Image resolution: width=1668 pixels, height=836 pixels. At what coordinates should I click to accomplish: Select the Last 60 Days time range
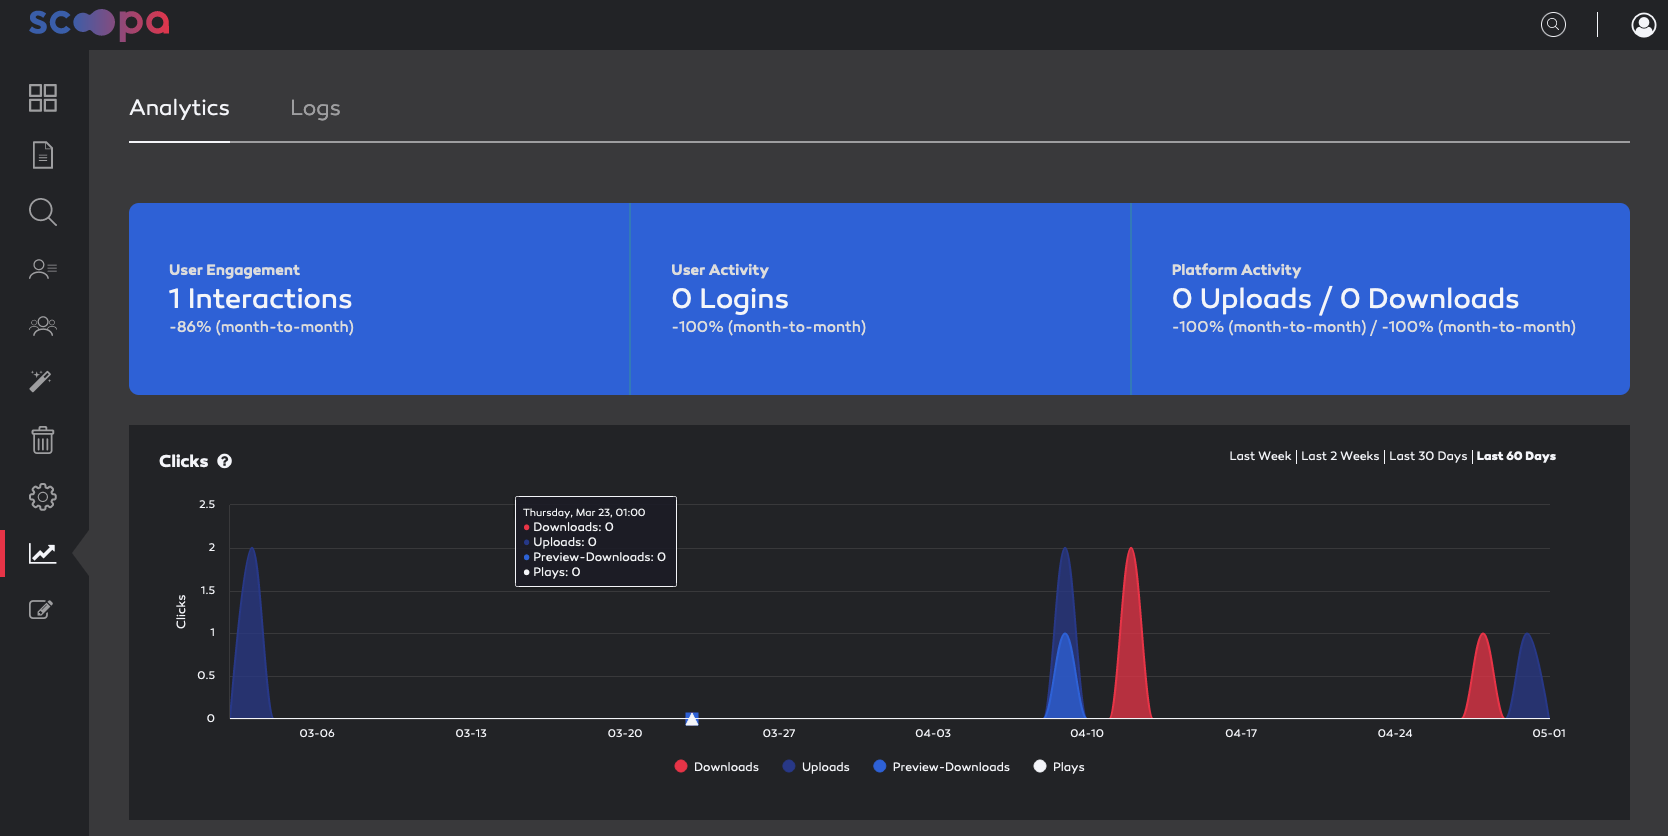pos(1516,456)
